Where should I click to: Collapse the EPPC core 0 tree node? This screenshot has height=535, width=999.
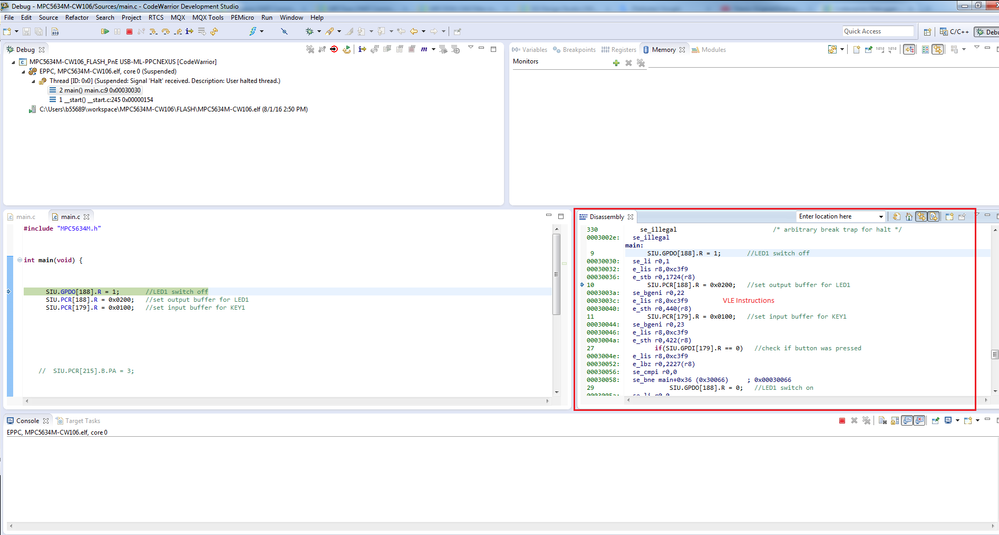[x=24, y=71]
